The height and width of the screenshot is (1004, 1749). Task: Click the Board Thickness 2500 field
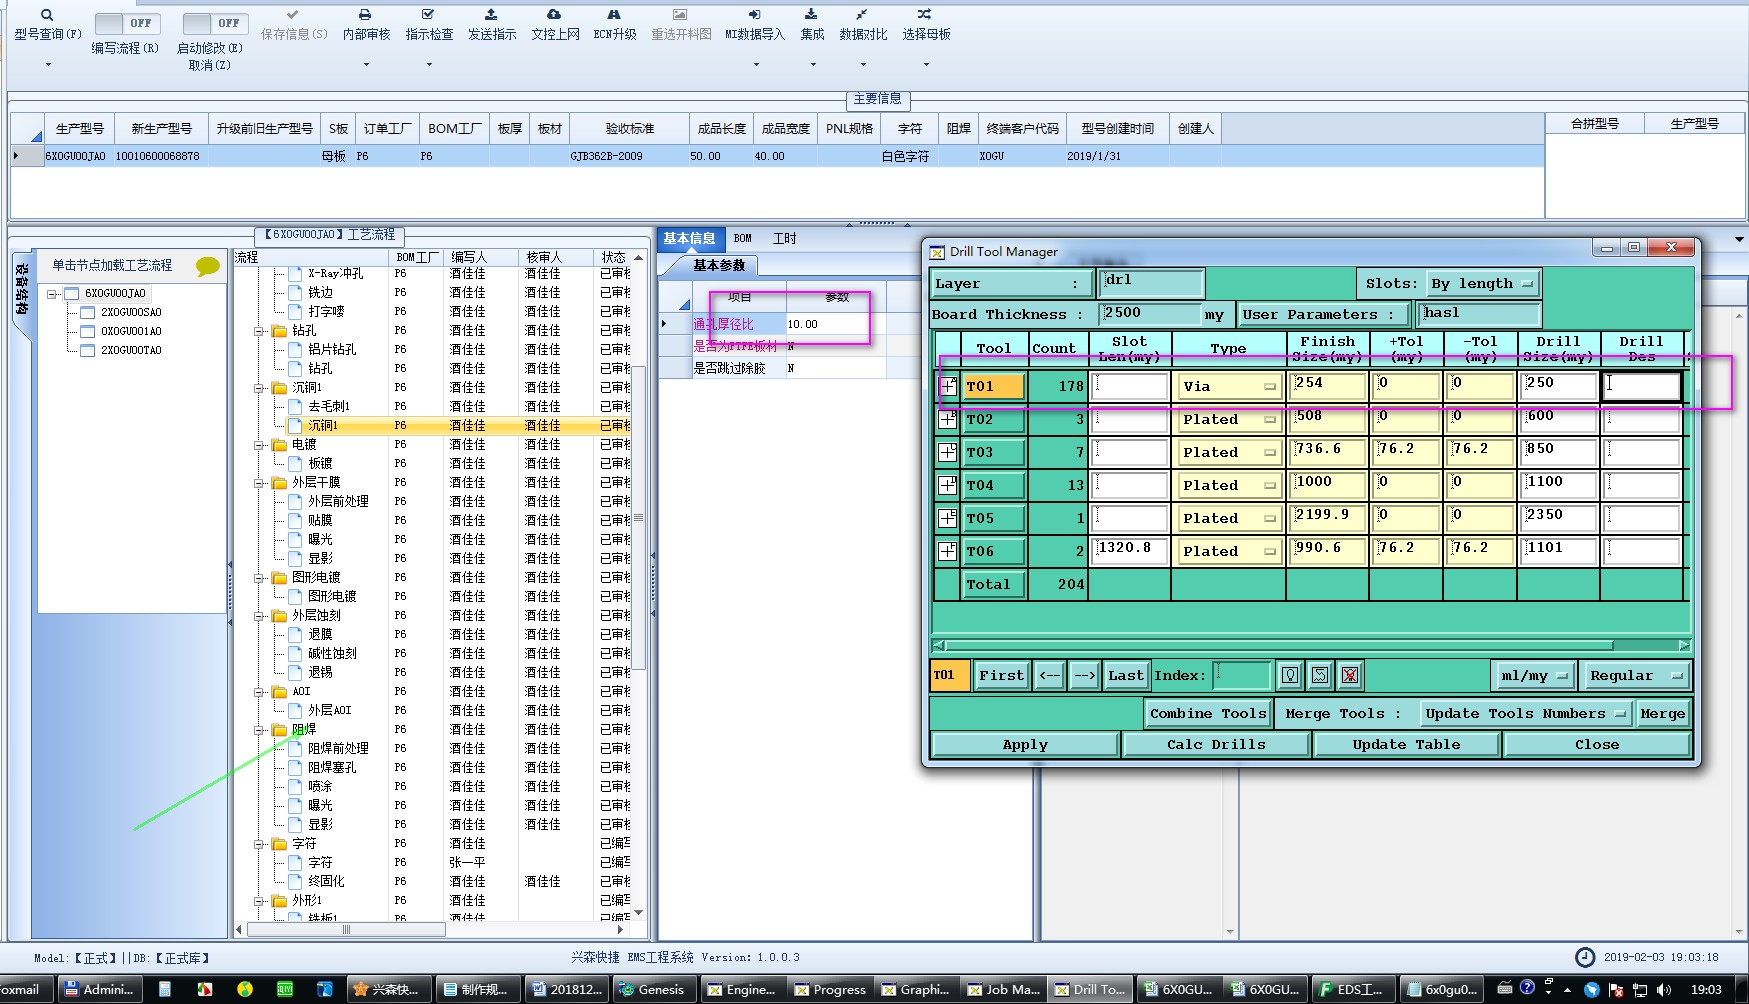click(x=1150, y=314)
